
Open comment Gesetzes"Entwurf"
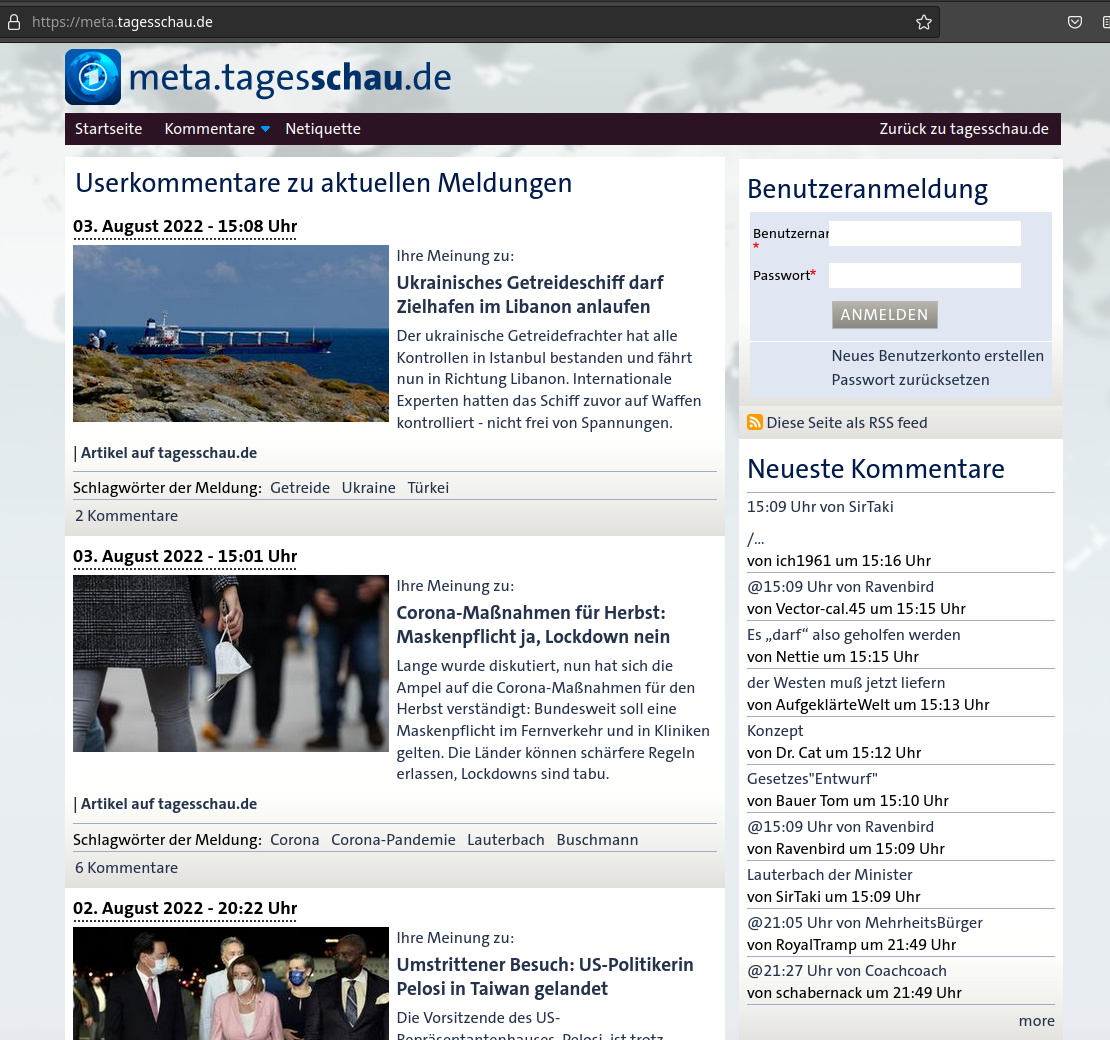(812, 779)
